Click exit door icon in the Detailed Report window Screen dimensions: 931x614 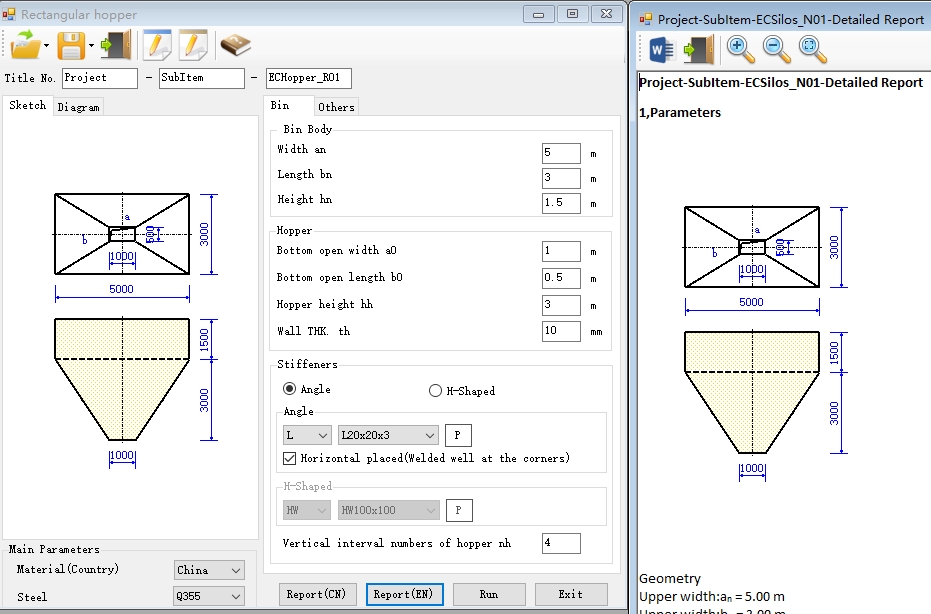pos(699,50)
